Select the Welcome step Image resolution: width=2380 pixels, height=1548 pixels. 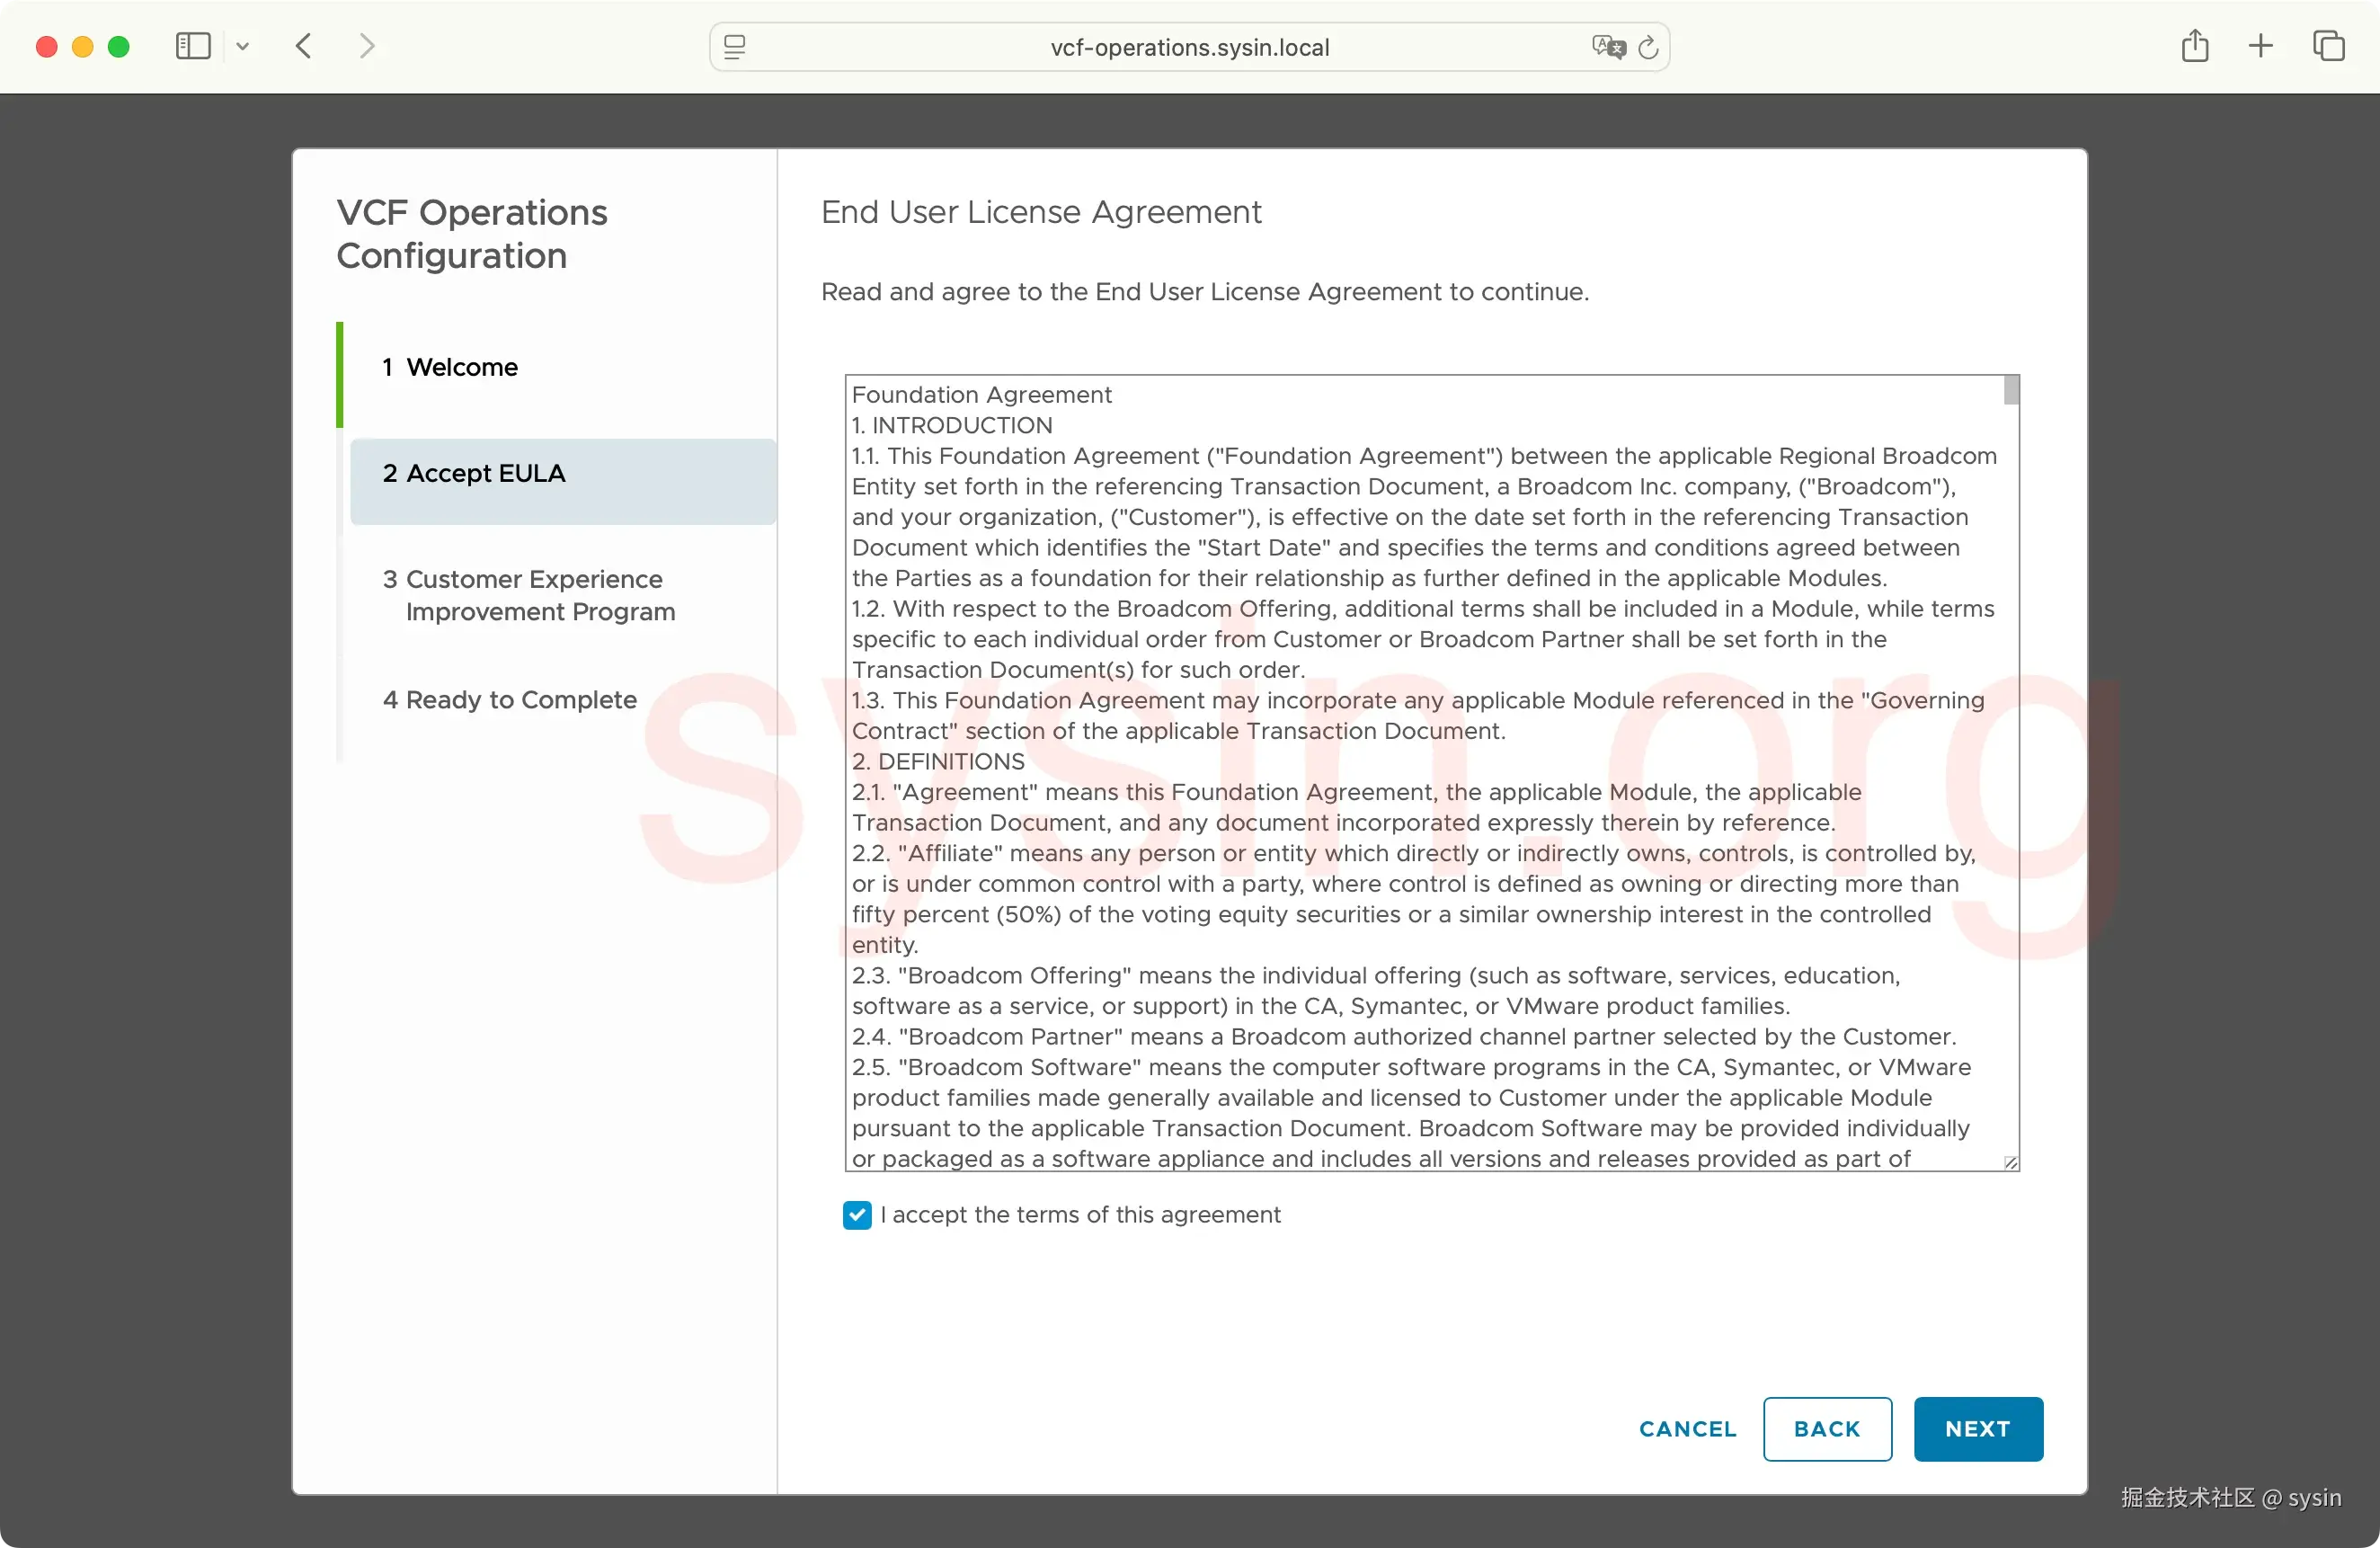click(450, 367)
